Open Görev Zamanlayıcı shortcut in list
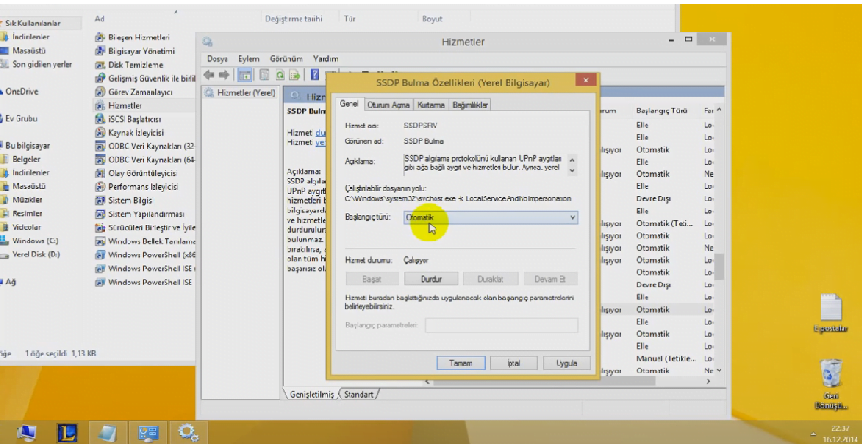The width and height of the screenshot is (863, 447). [x=142, y=91]
